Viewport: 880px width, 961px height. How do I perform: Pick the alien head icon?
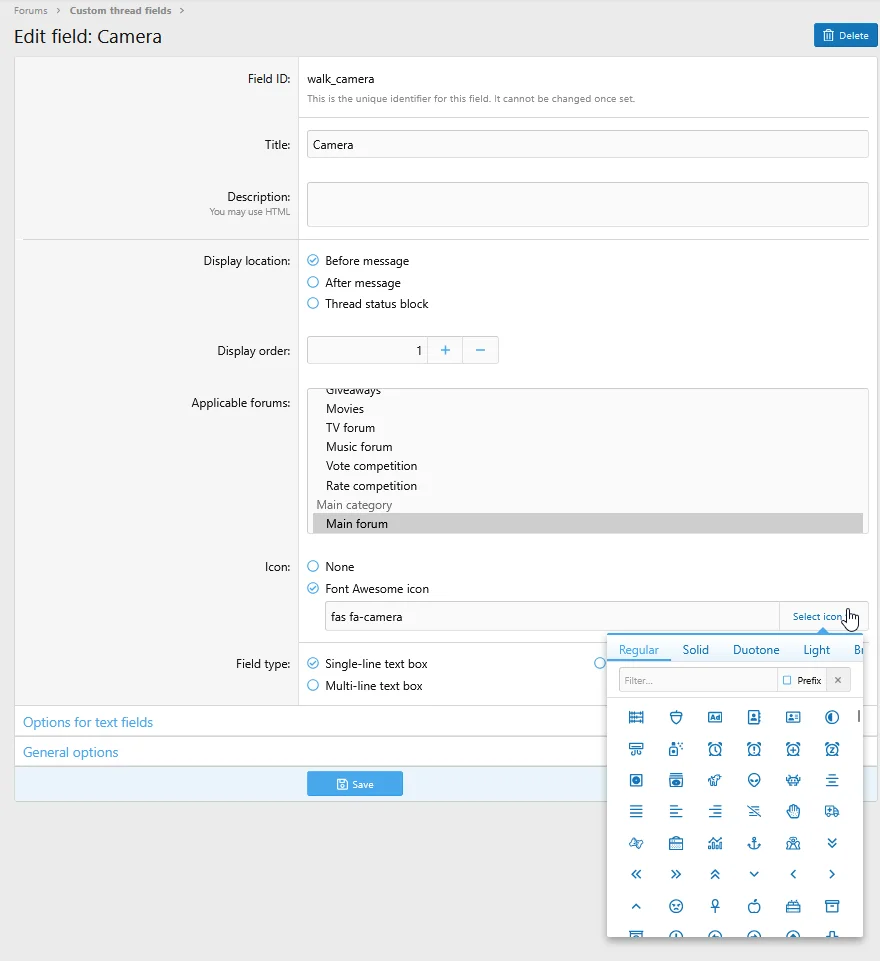(754, 780)
